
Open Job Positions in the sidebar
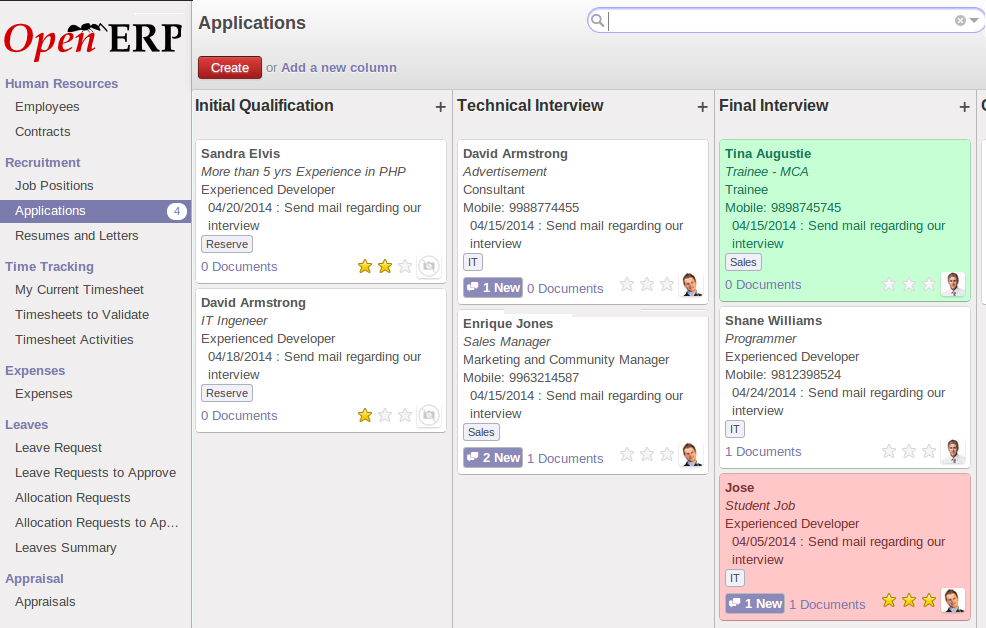(x=54, y=186)
